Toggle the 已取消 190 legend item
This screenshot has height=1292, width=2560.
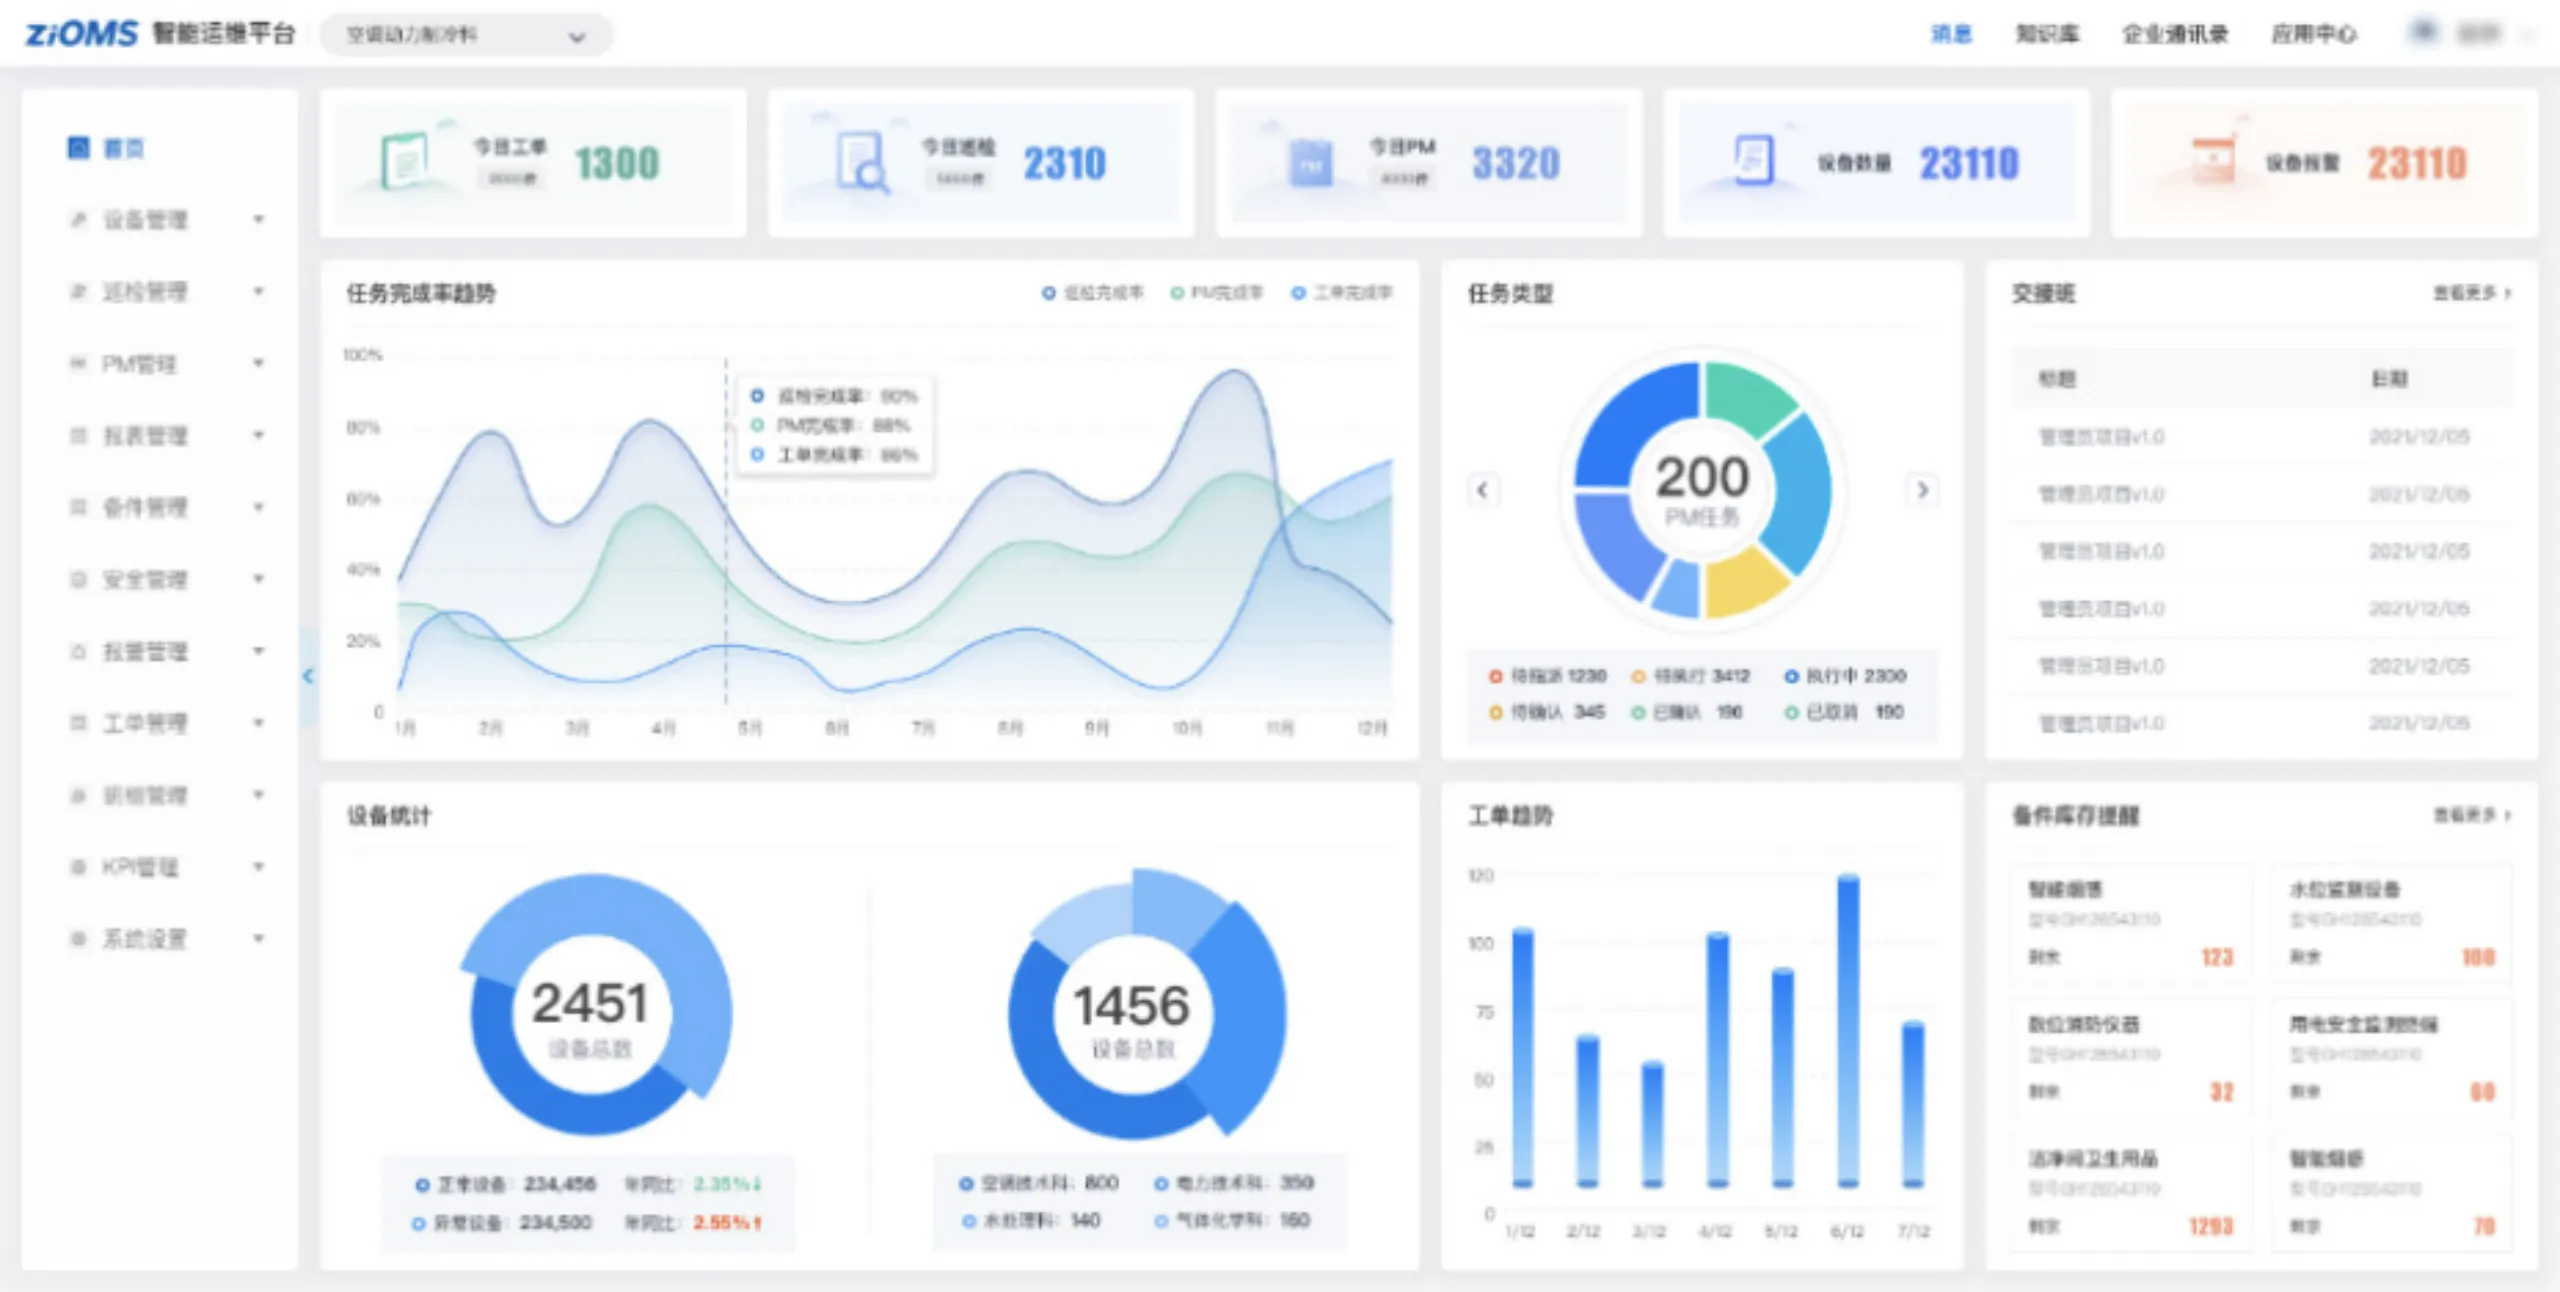pos(1845,713)
